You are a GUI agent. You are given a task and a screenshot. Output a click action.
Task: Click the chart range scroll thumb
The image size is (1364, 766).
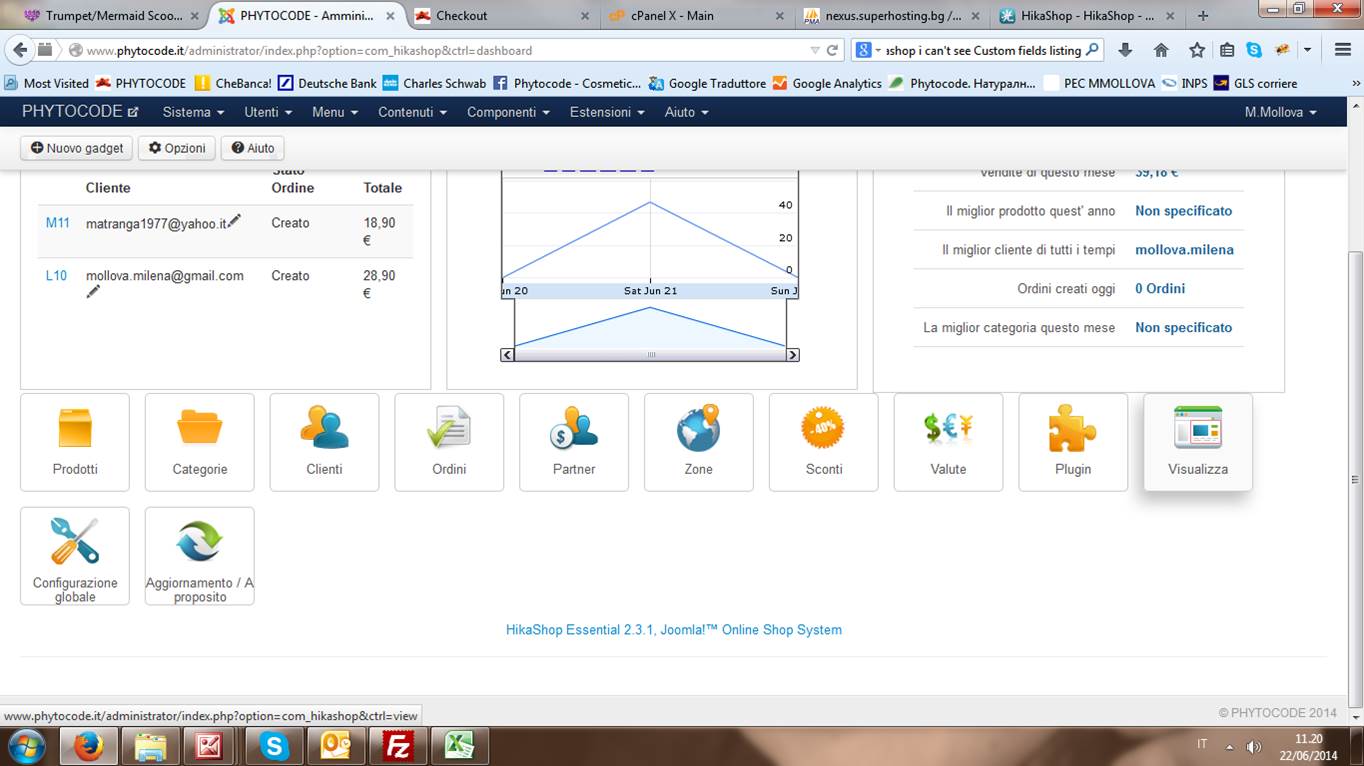tap(651, 355)
